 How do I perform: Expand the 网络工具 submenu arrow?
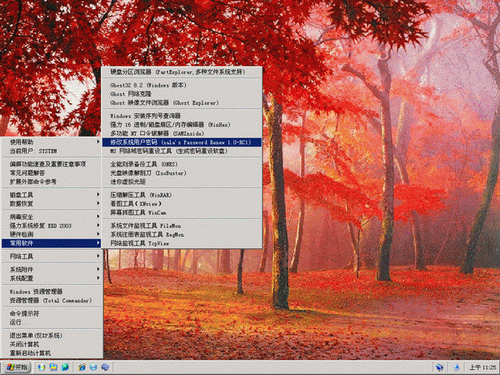98,256
